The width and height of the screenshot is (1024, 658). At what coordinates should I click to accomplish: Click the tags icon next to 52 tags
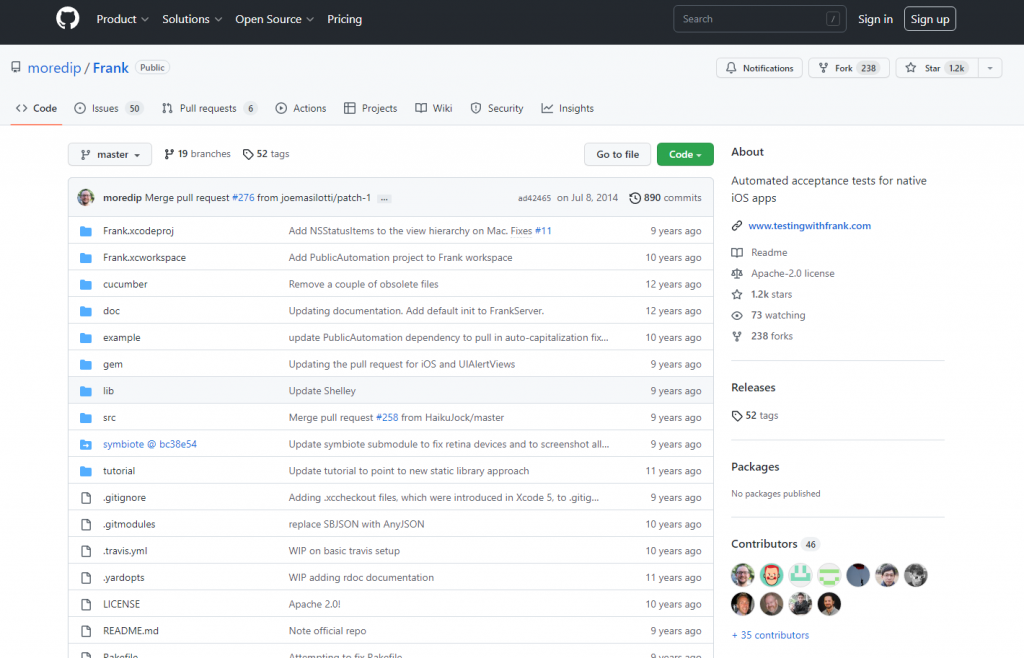click(x=248, y=154)
